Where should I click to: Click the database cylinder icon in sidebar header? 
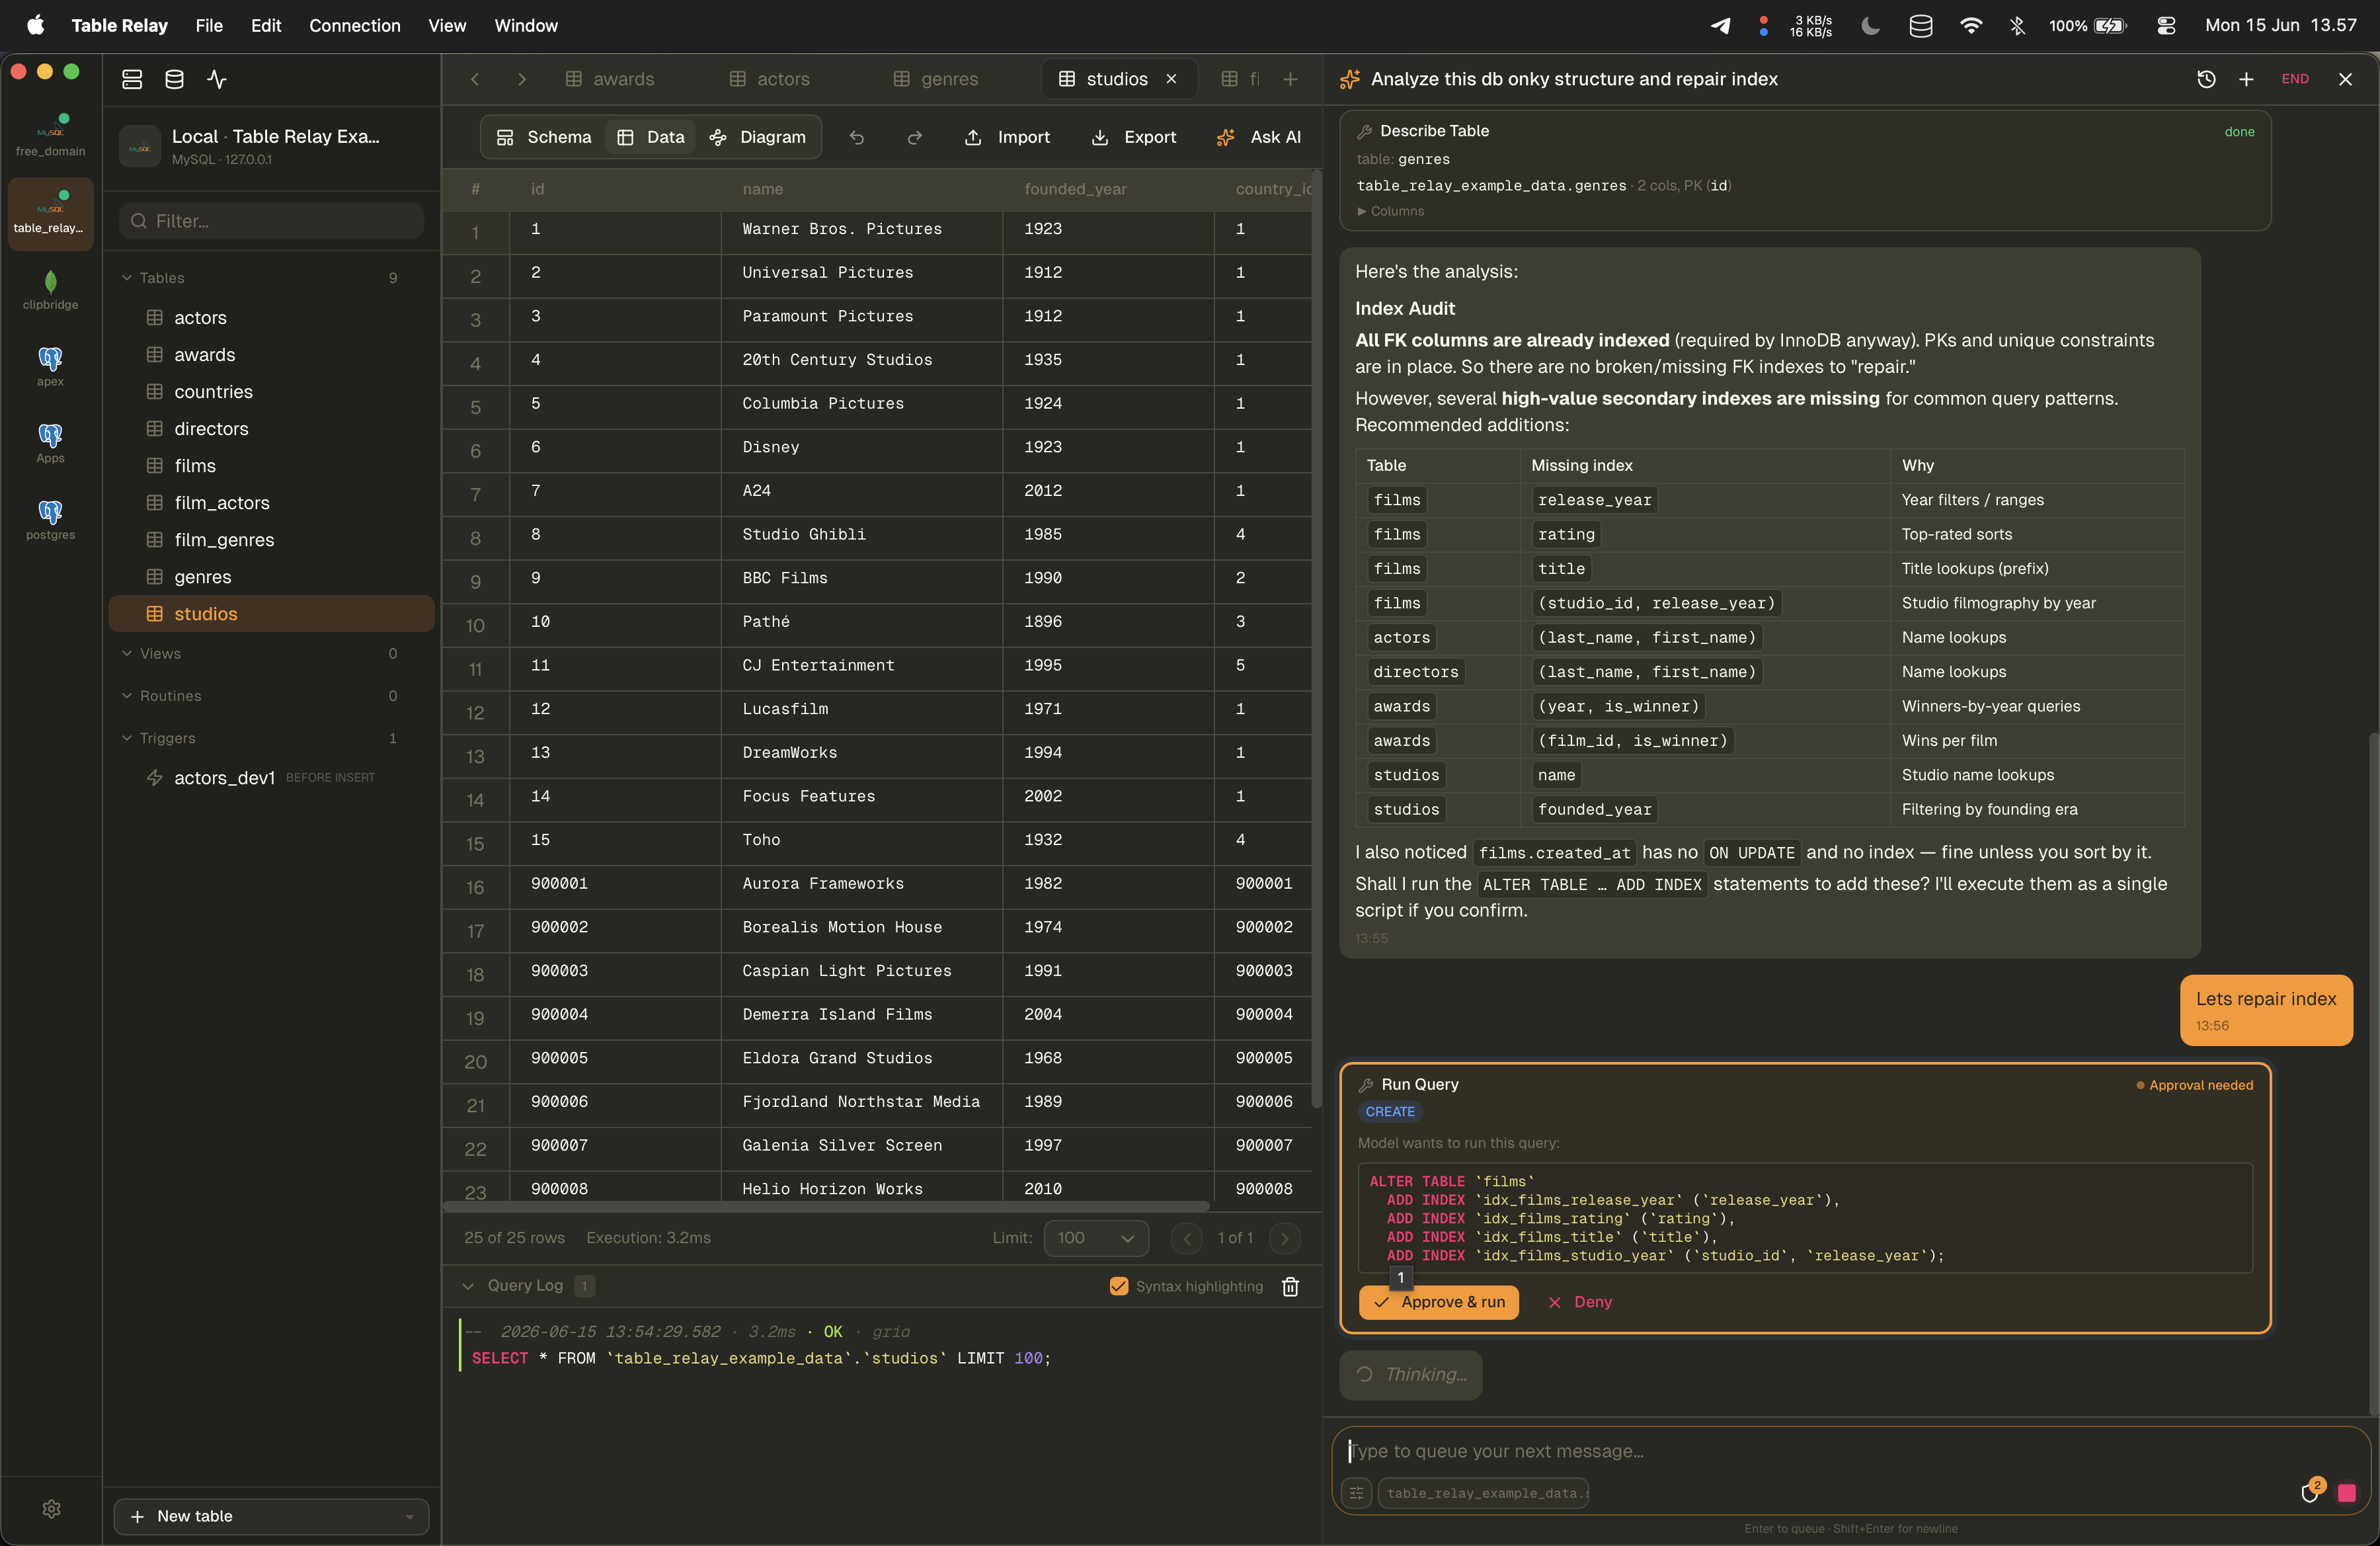click(x=174, y=79)
